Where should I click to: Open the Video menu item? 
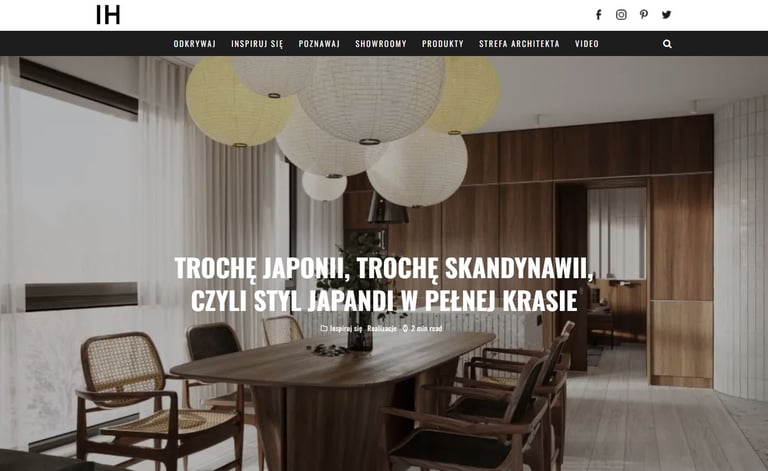[x=587, y=44]
